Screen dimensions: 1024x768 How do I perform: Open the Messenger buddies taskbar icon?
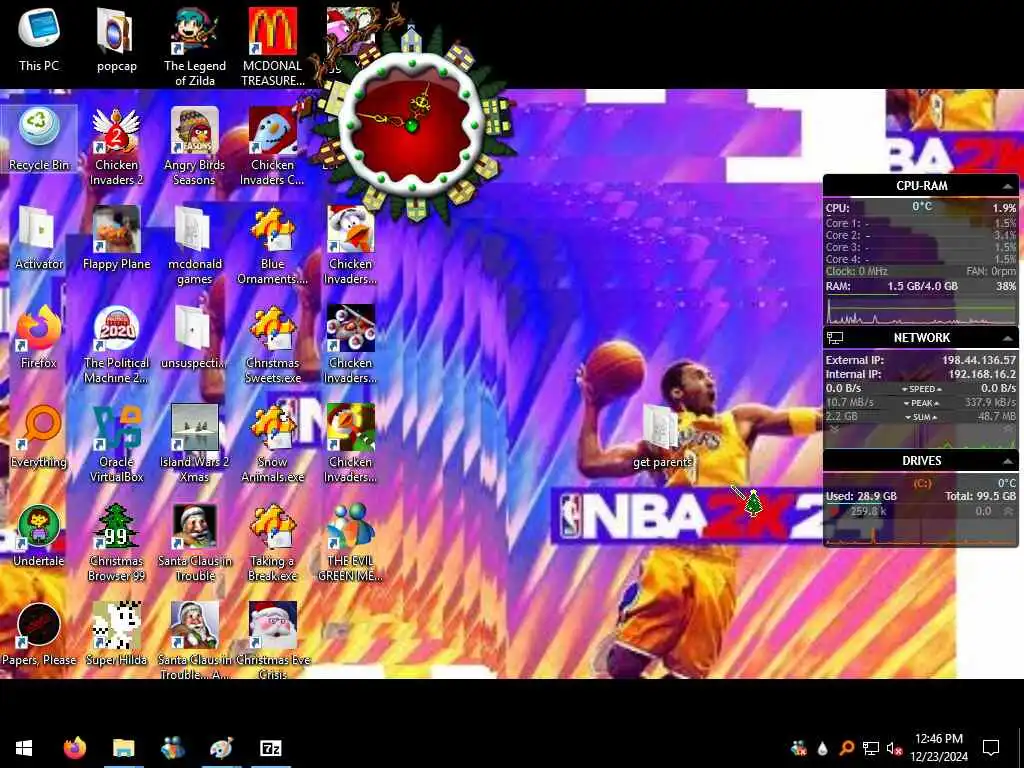click(172, 748)
